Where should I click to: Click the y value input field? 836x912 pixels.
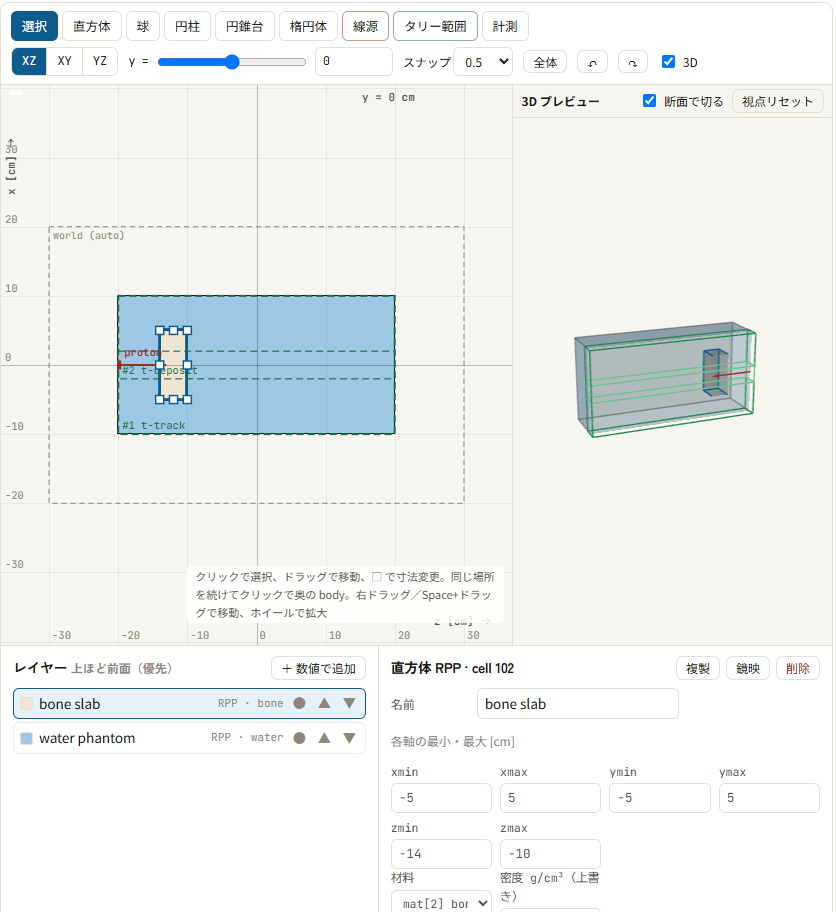tap(354, 61)
